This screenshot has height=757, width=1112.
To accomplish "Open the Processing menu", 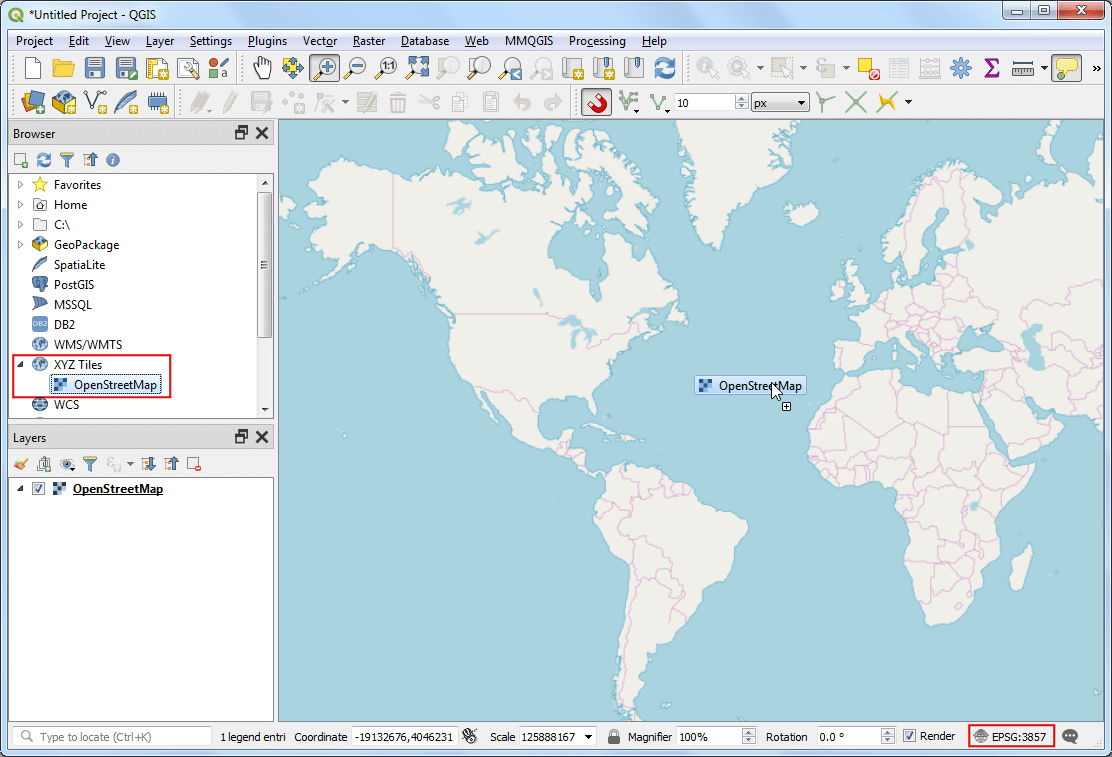I will [x=597, y=41].
